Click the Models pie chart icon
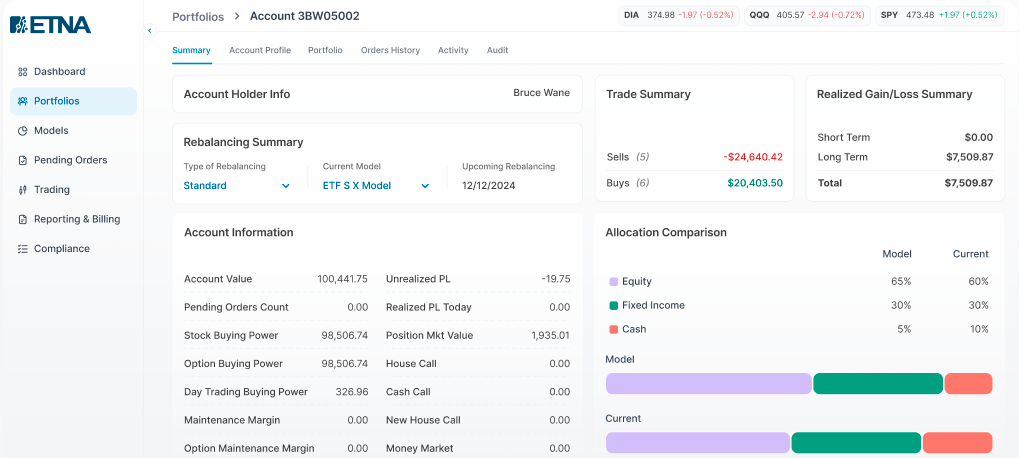 click(23, 131)
